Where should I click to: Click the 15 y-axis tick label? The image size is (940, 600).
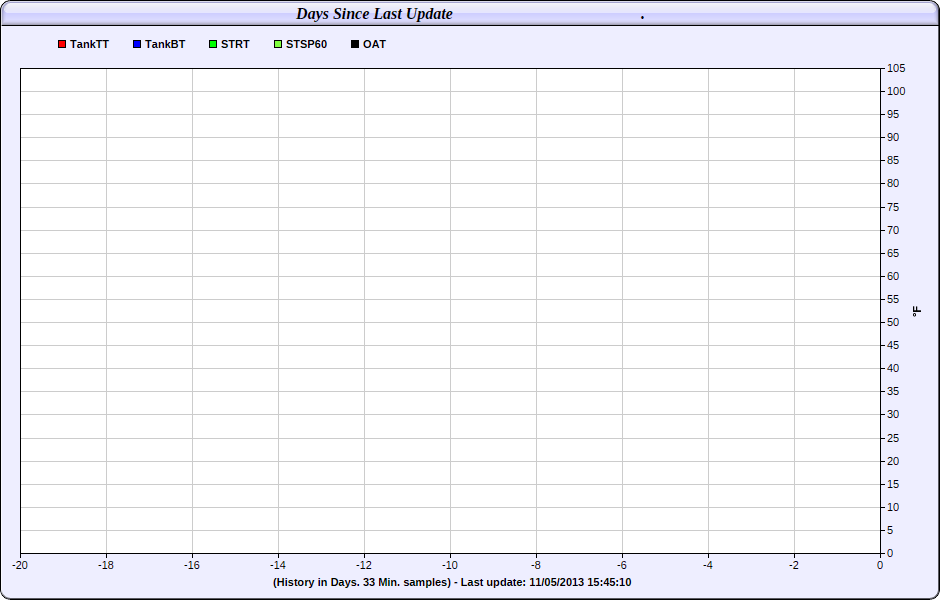(893, 484)
